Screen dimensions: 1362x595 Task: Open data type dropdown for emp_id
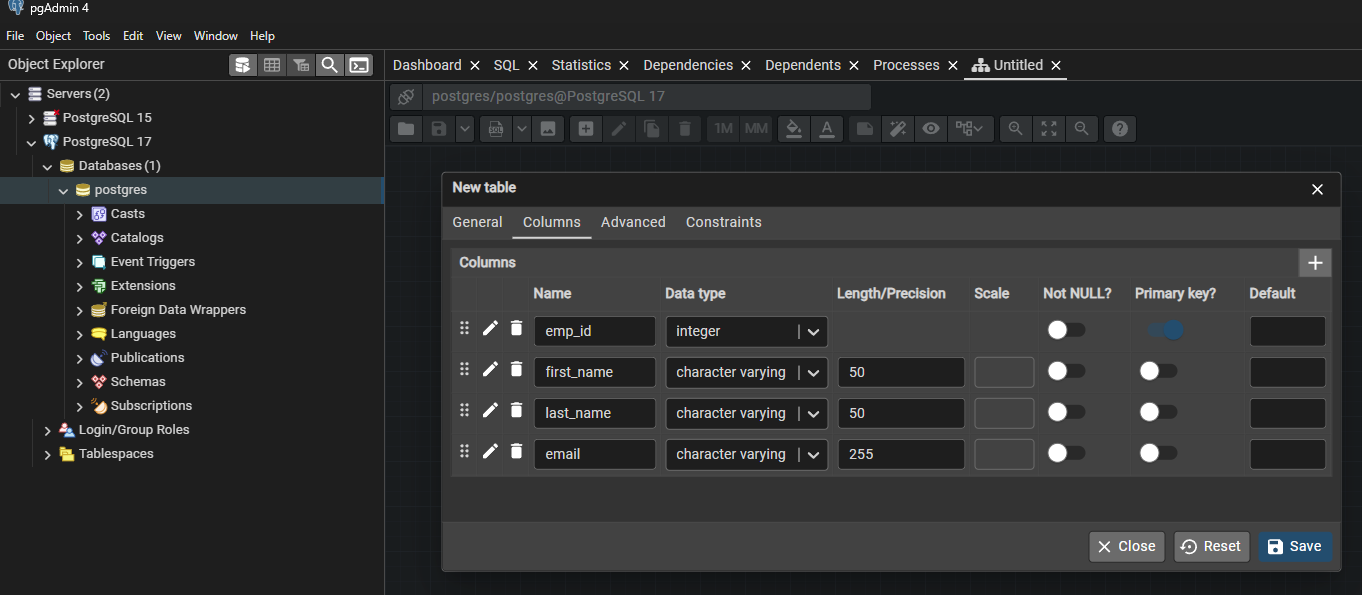click(814, 332)
